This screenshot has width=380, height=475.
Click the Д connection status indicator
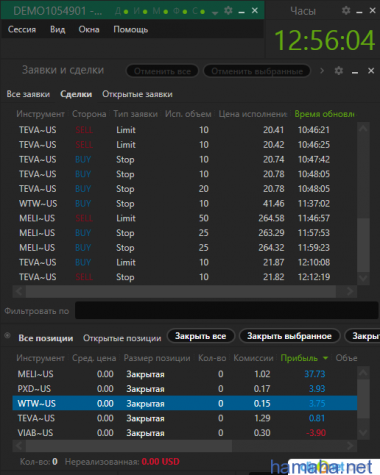[122, 11]
